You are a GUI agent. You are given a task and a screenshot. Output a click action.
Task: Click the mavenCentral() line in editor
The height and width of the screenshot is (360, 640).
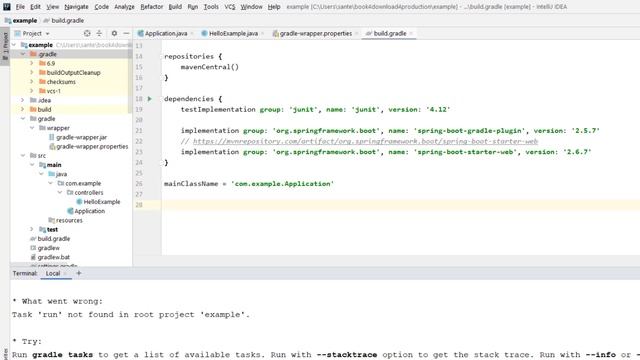pos(209,67)
